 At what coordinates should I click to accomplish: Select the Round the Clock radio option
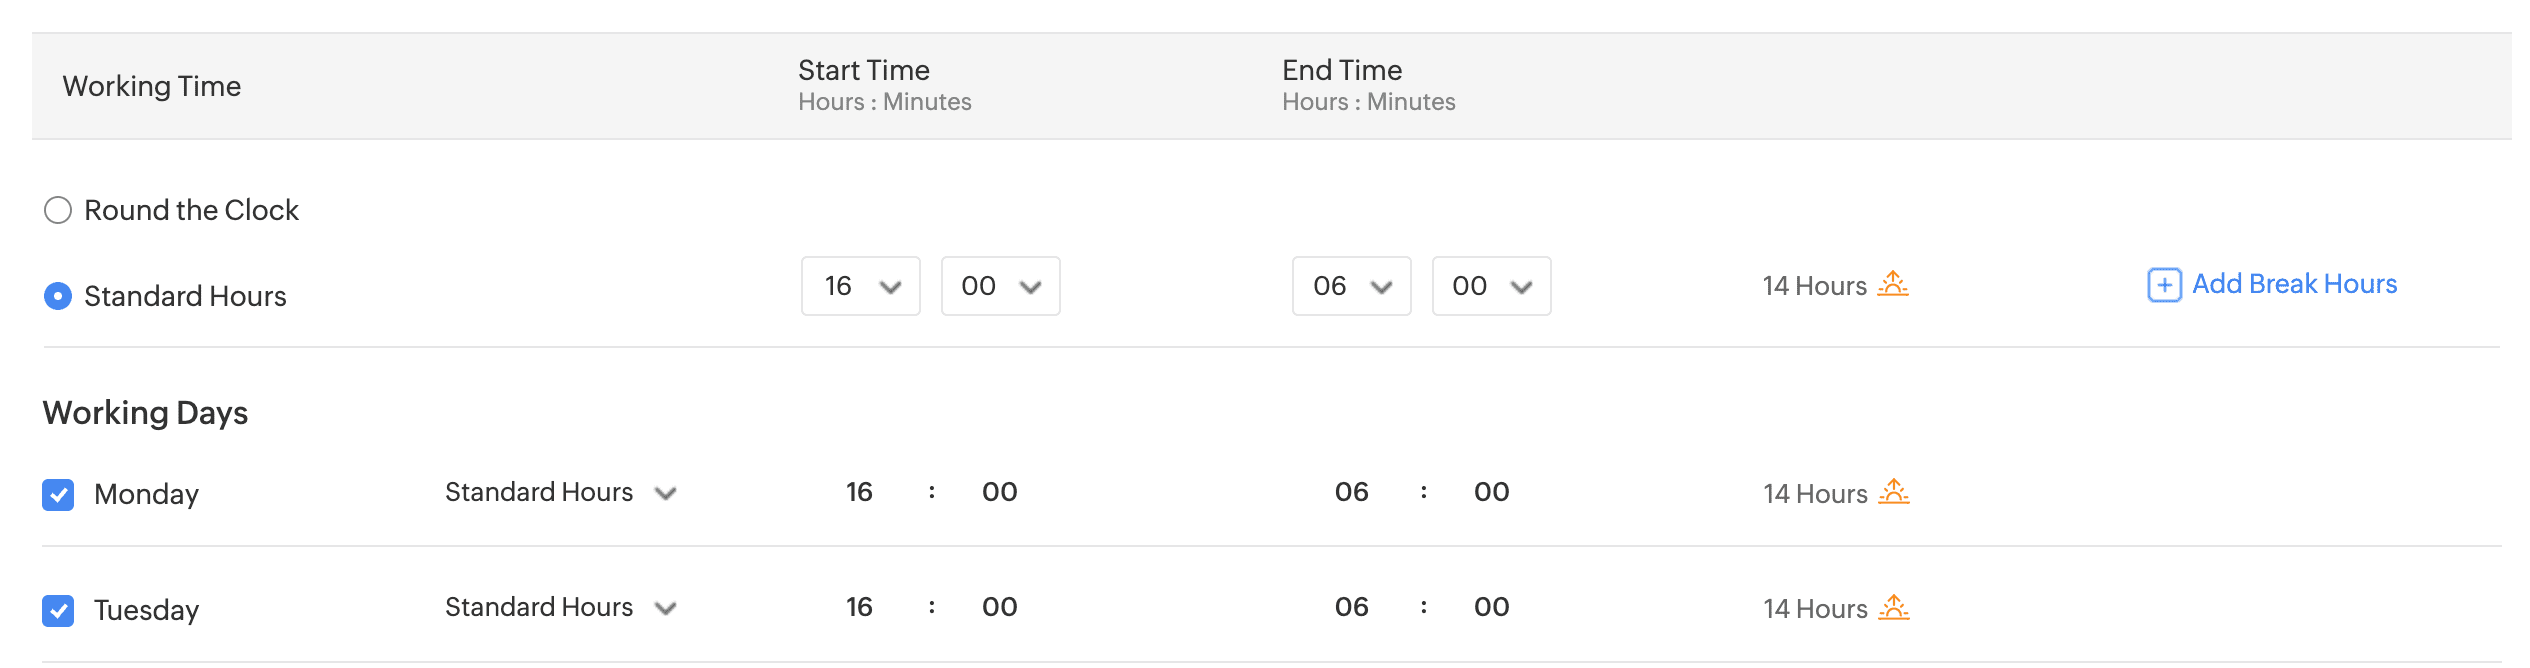click(58, 210)
